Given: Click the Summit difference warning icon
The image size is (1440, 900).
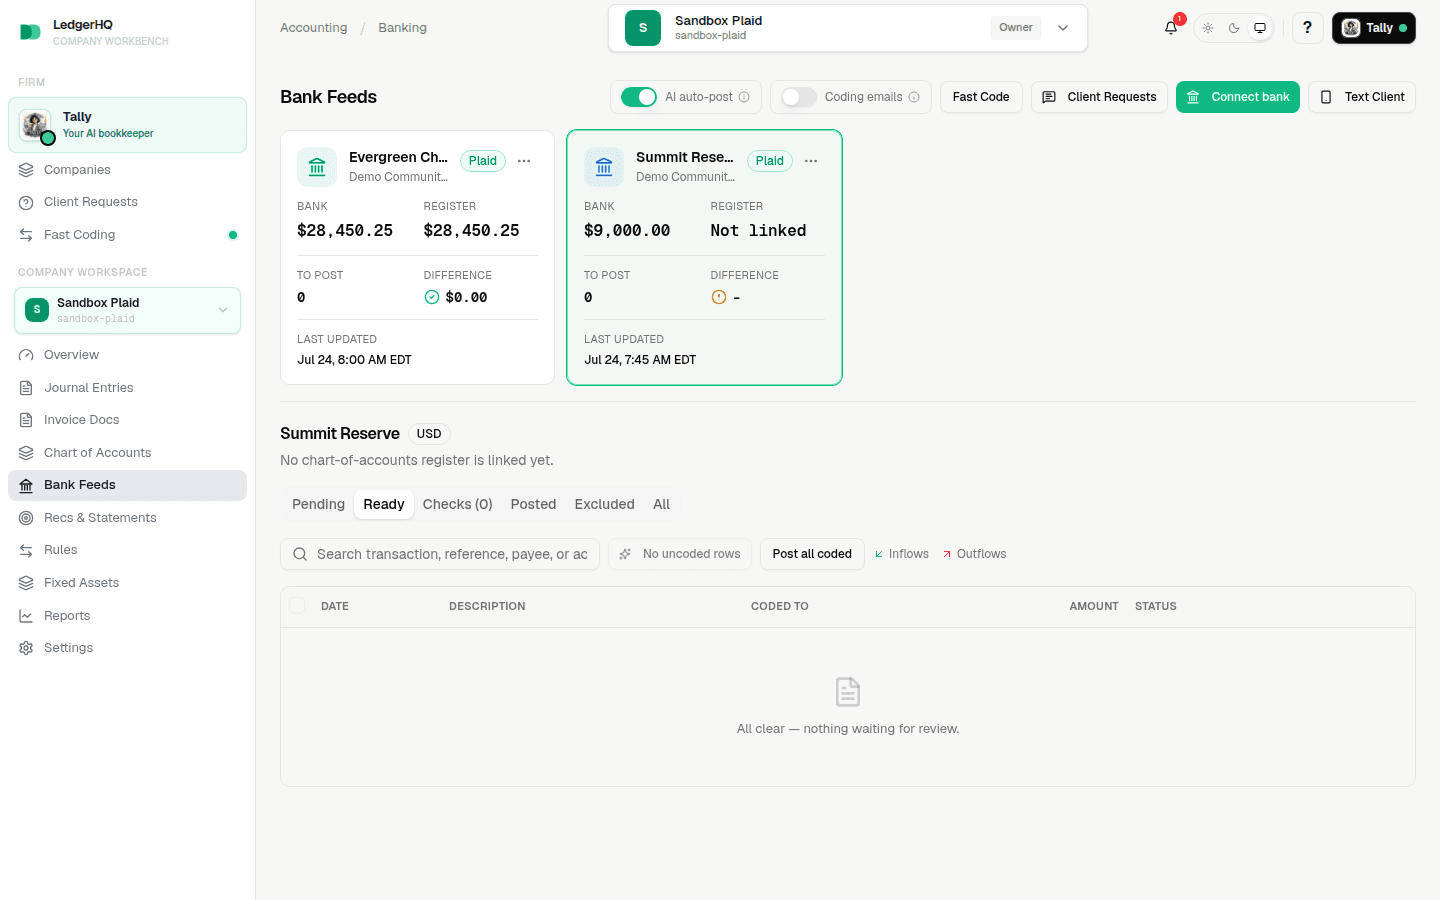Looking at the screenshot, I should (x=718, y=297).
